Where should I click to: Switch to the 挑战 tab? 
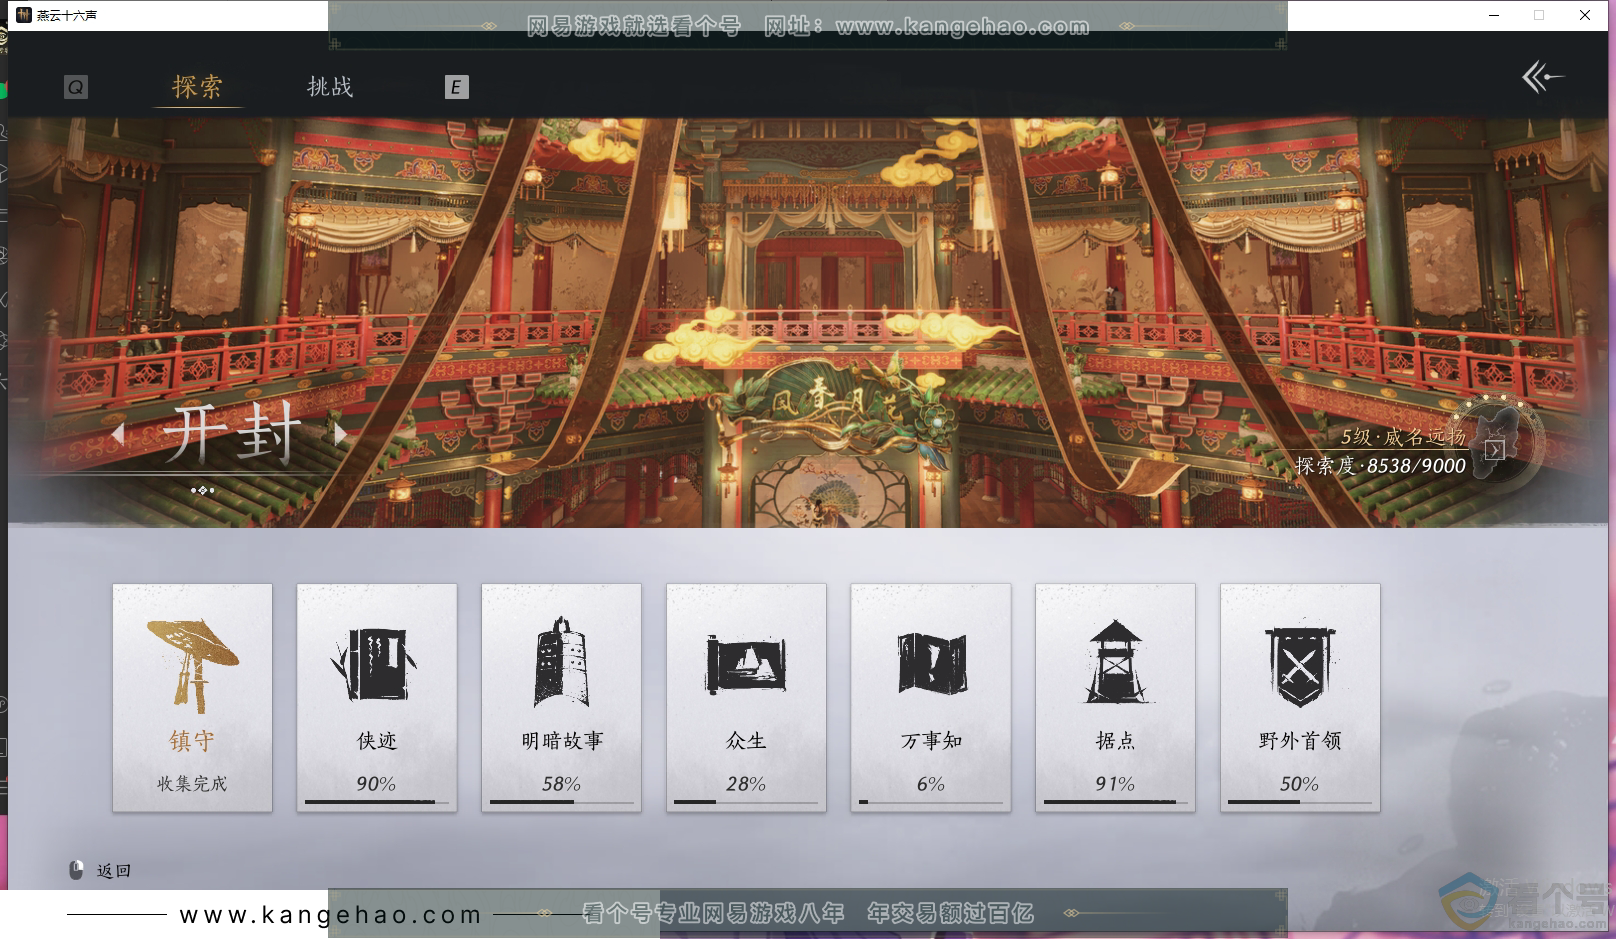click(330, 87)
